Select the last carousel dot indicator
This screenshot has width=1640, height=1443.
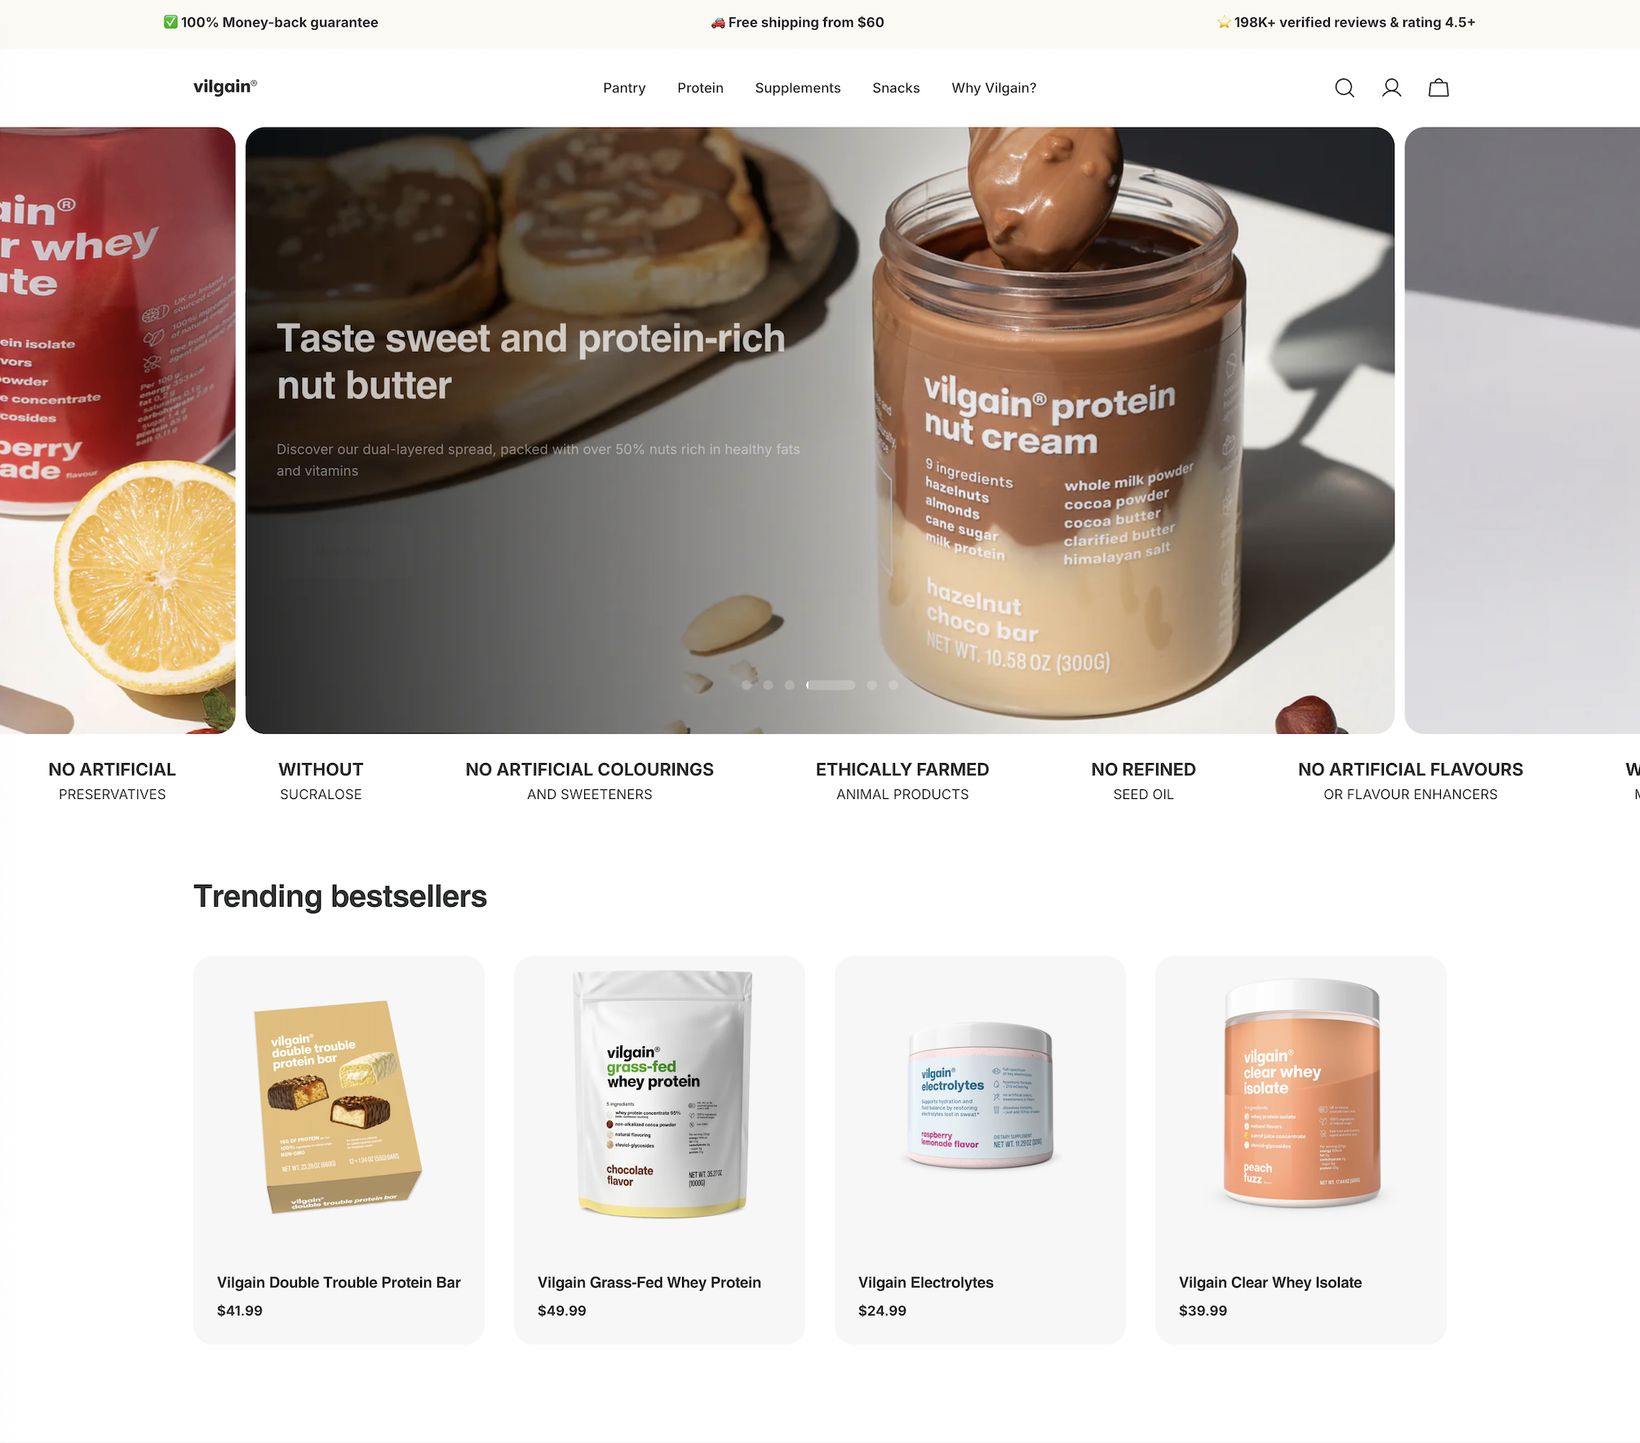click(893, 685)
